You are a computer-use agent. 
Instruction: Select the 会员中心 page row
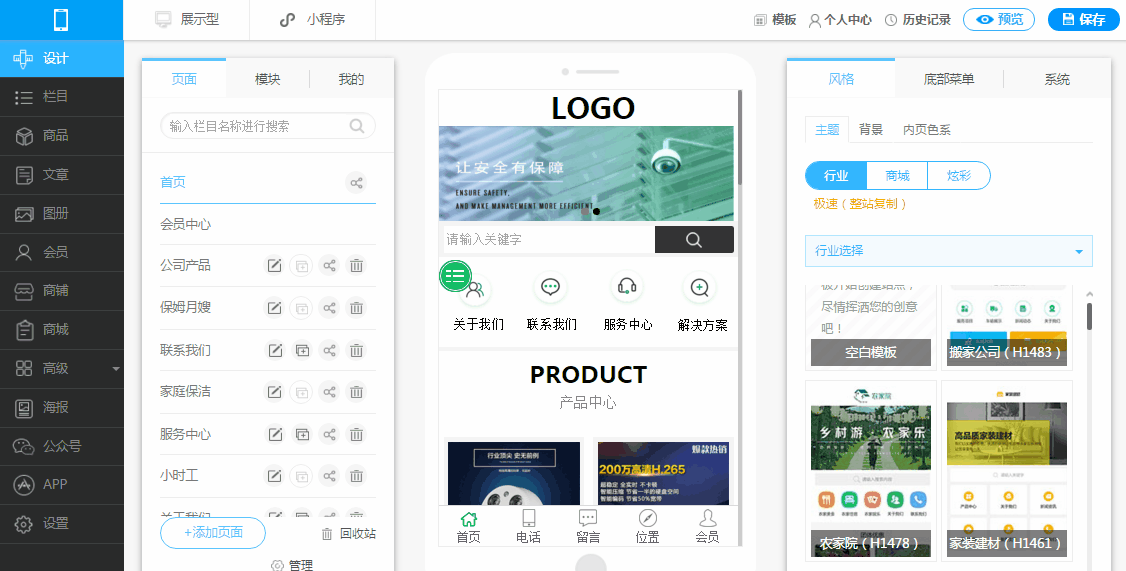[x=268, y=224]
